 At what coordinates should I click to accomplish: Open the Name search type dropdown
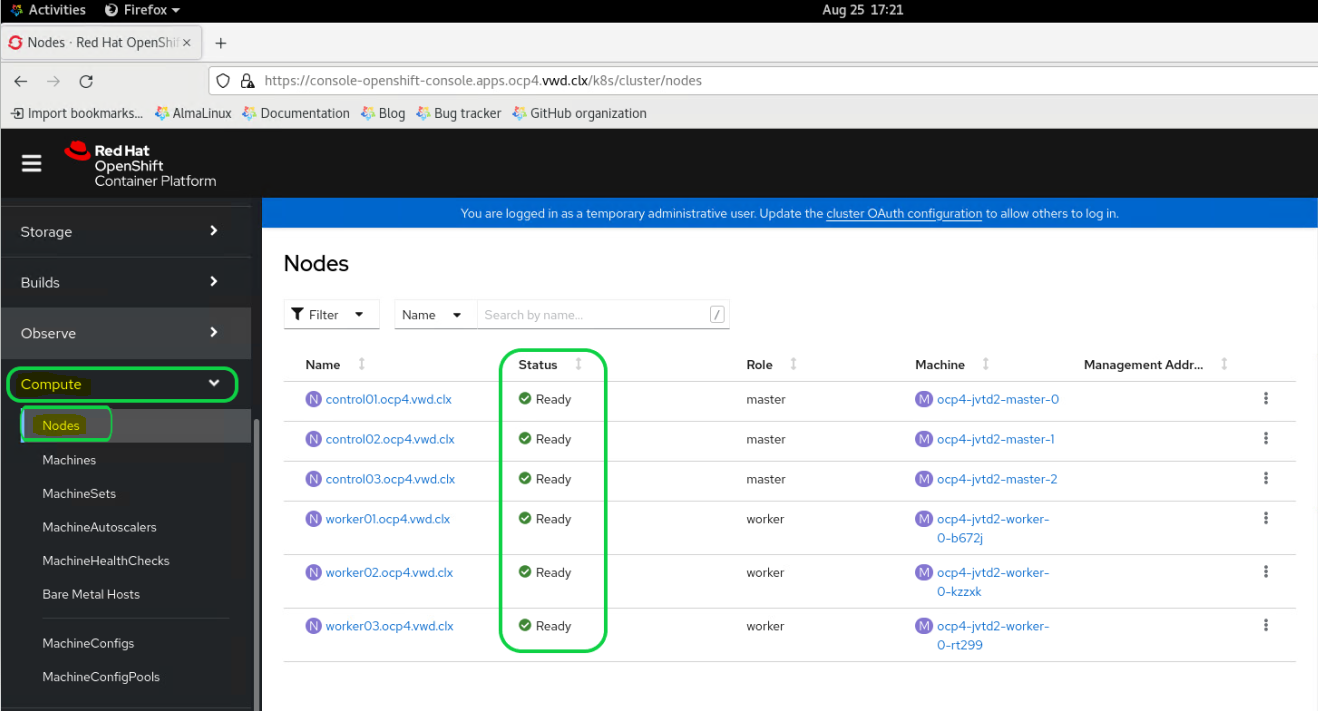pyautogui.click(x=435, y=314)
